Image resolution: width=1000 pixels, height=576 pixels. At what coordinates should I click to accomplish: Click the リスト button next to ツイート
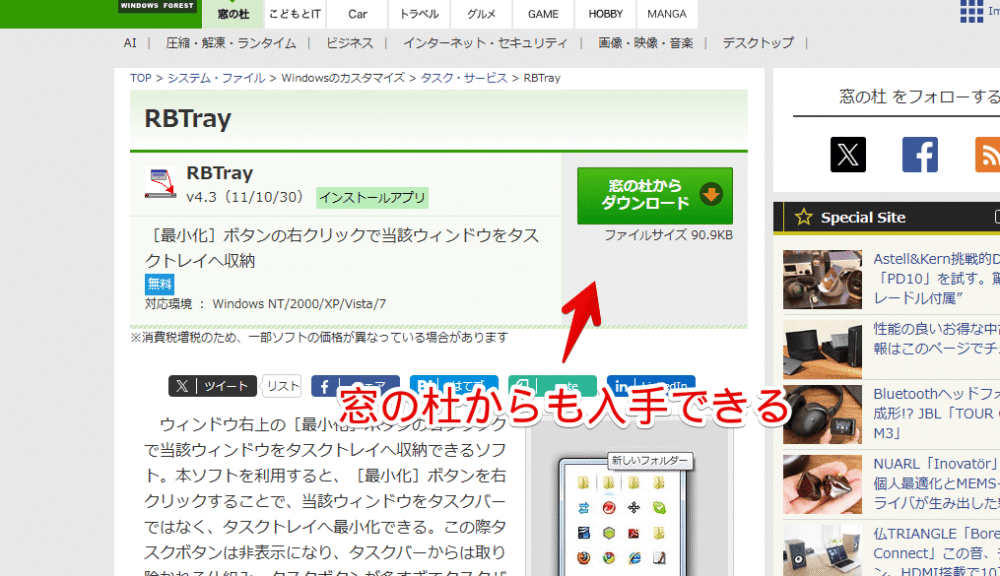pyautogui.click(x=281, y=385)
